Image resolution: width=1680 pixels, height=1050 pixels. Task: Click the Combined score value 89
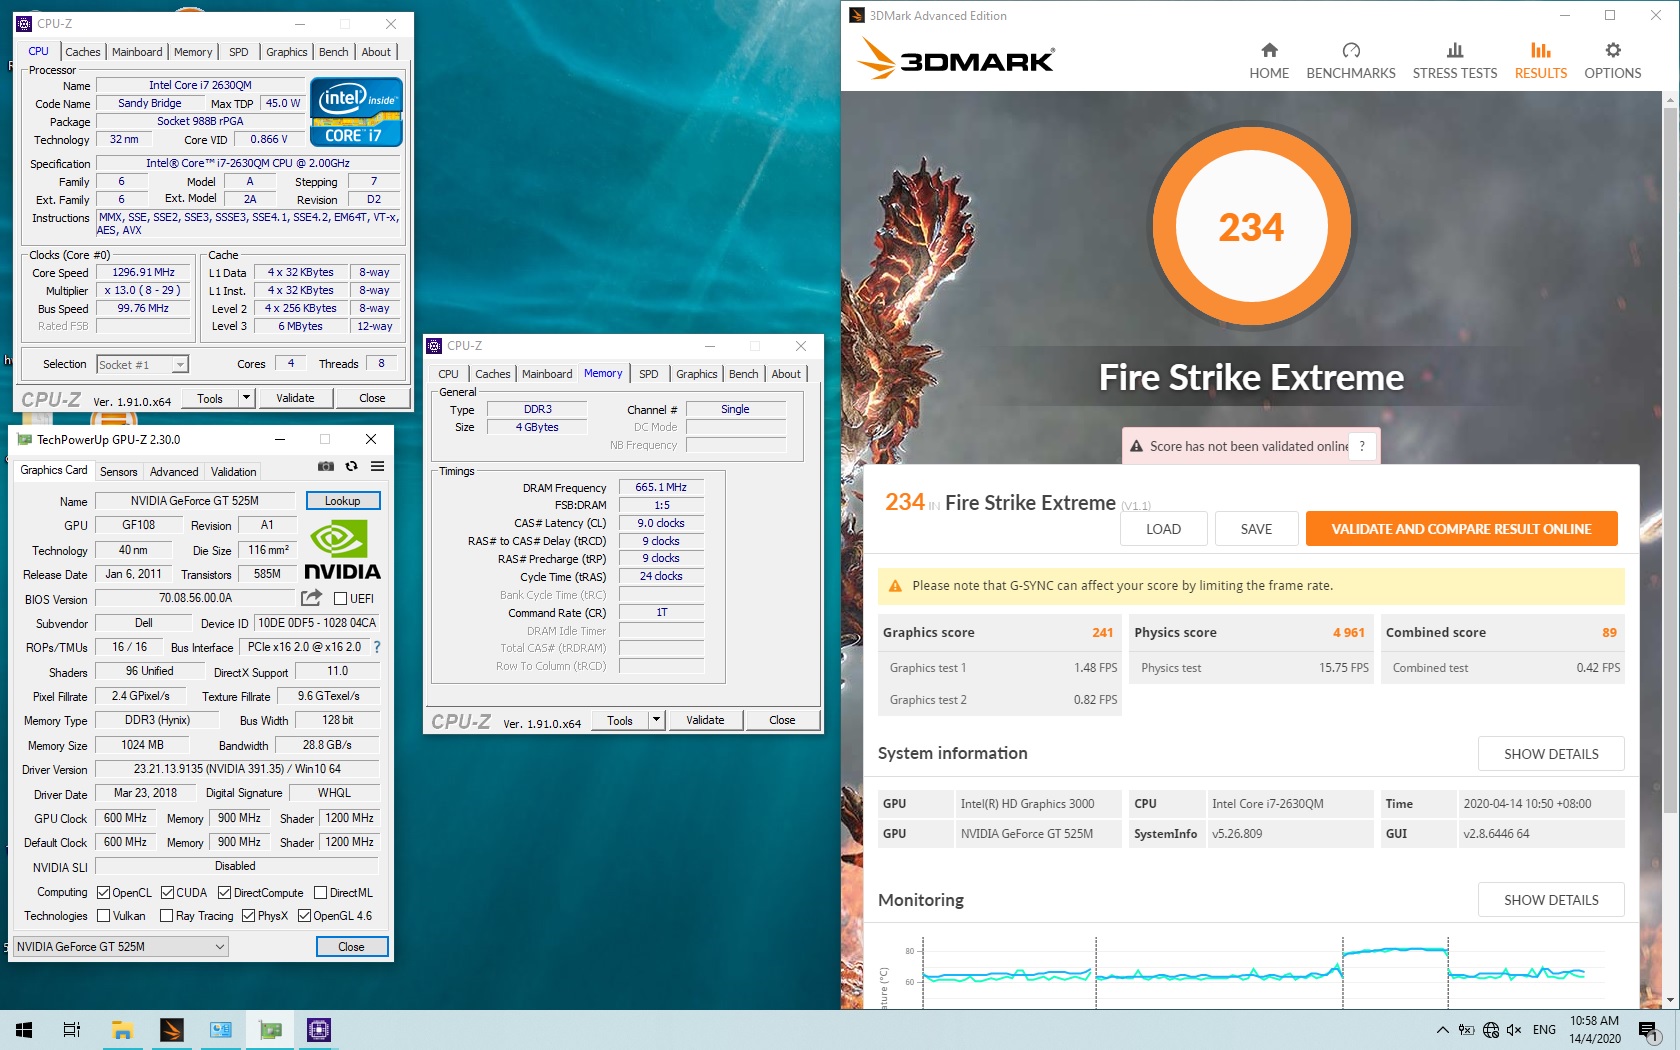pos(1609,633)
